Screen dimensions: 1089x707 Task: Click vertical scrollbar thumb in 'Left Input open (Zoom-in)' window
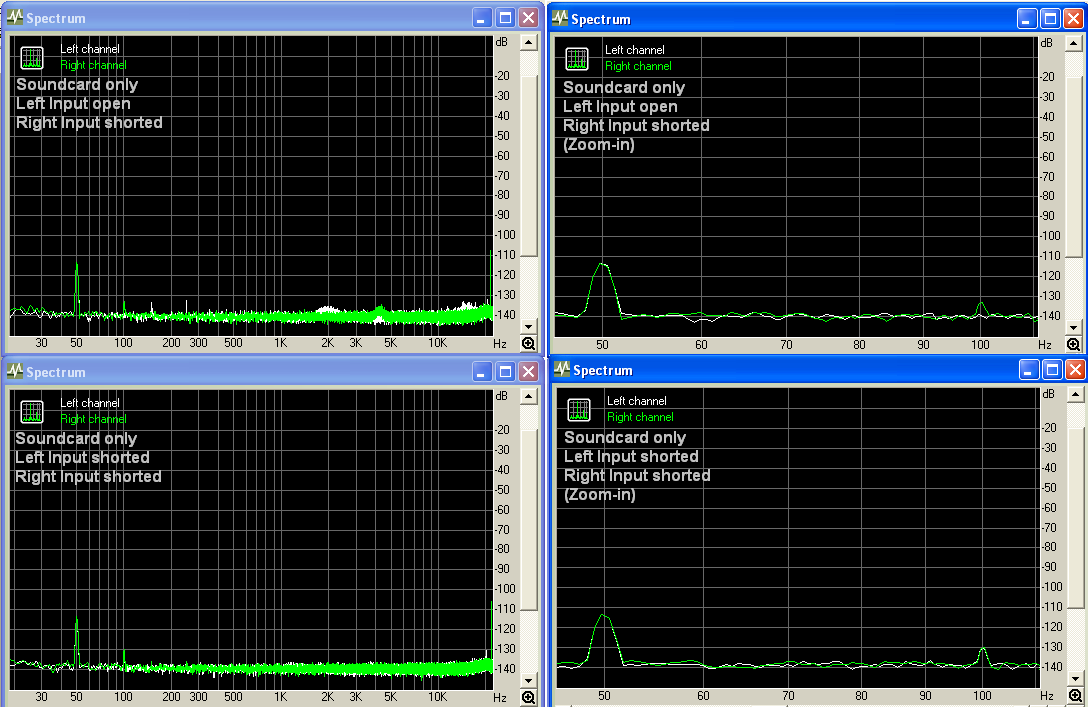(1073, 167)
